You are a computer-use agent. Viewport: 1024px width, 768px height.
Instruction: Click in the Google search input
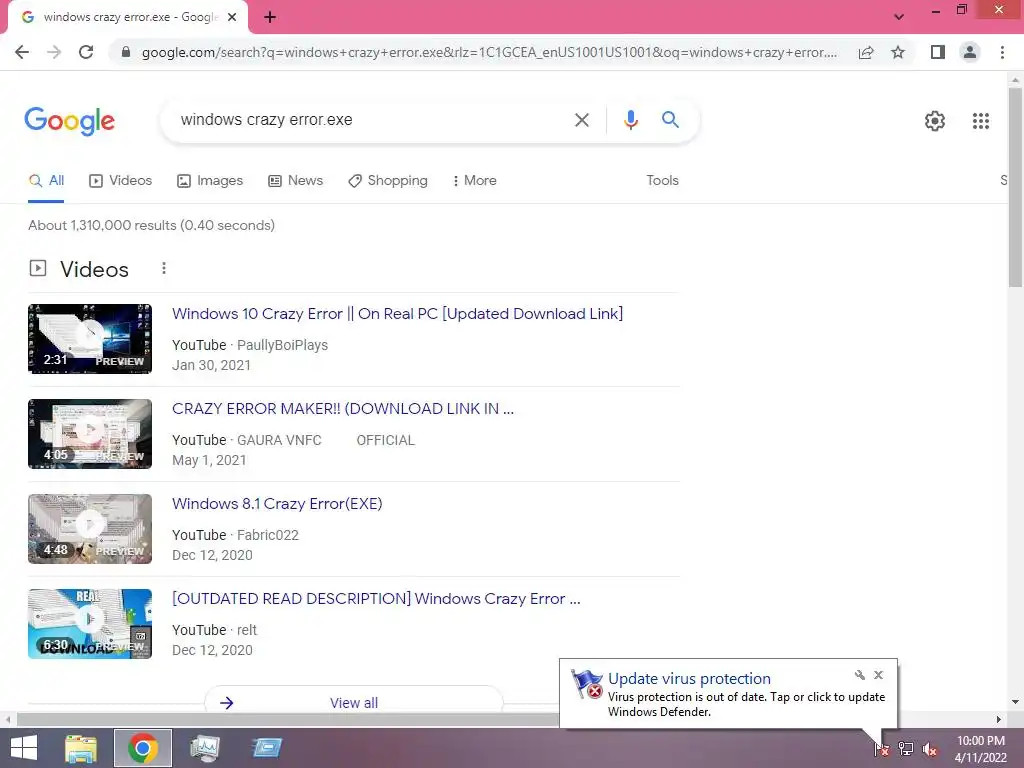(x=369, y=120)
